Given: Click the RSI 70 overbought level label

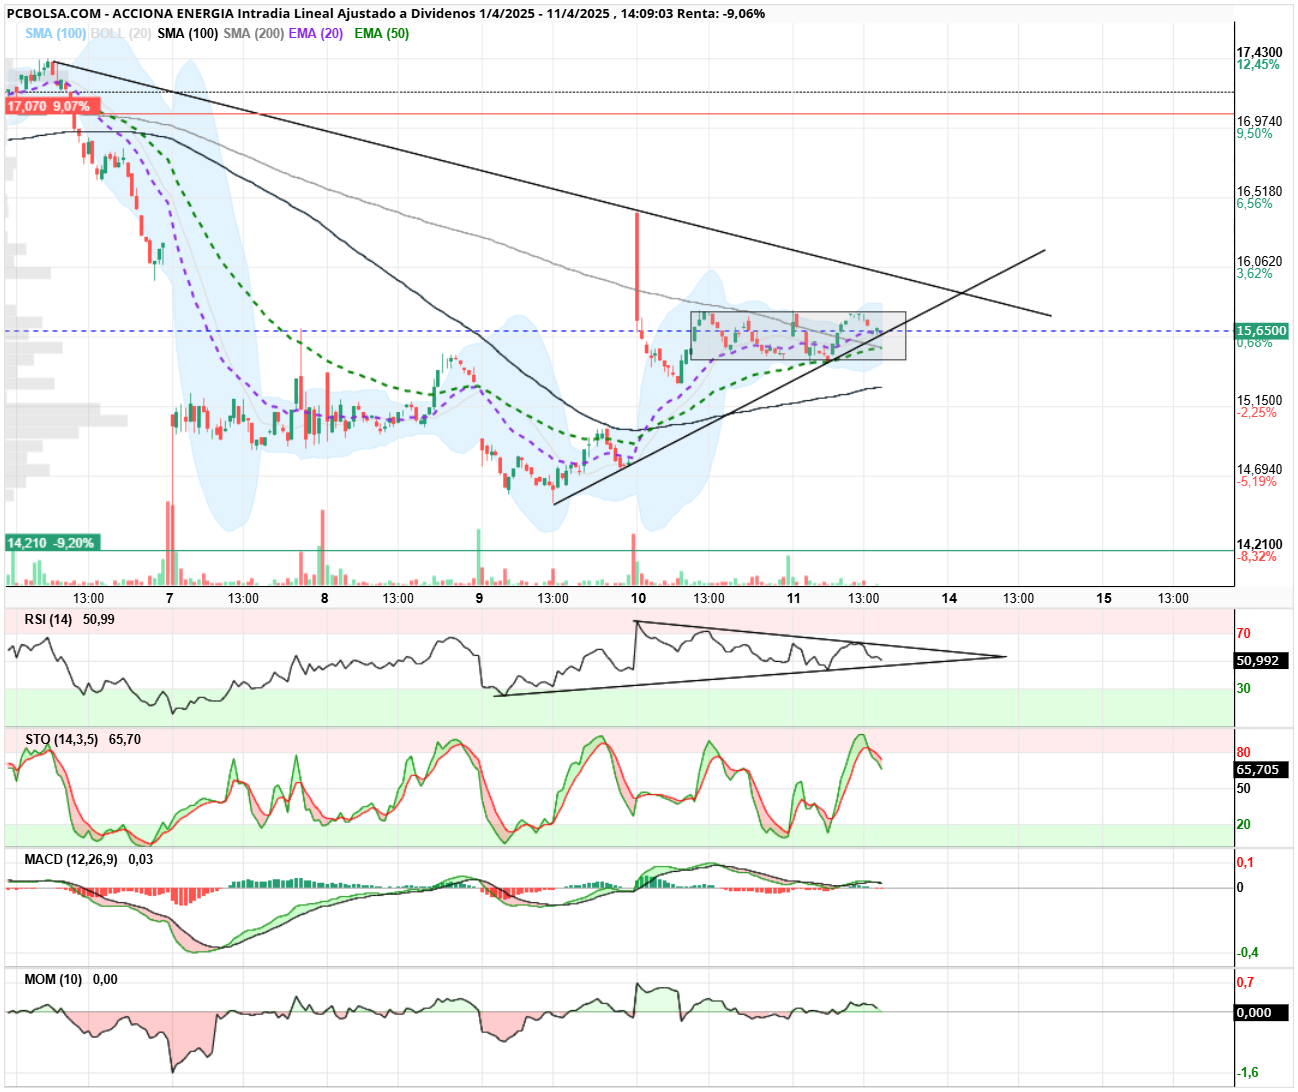Looking at the screenshot, I should (1244, 634).
